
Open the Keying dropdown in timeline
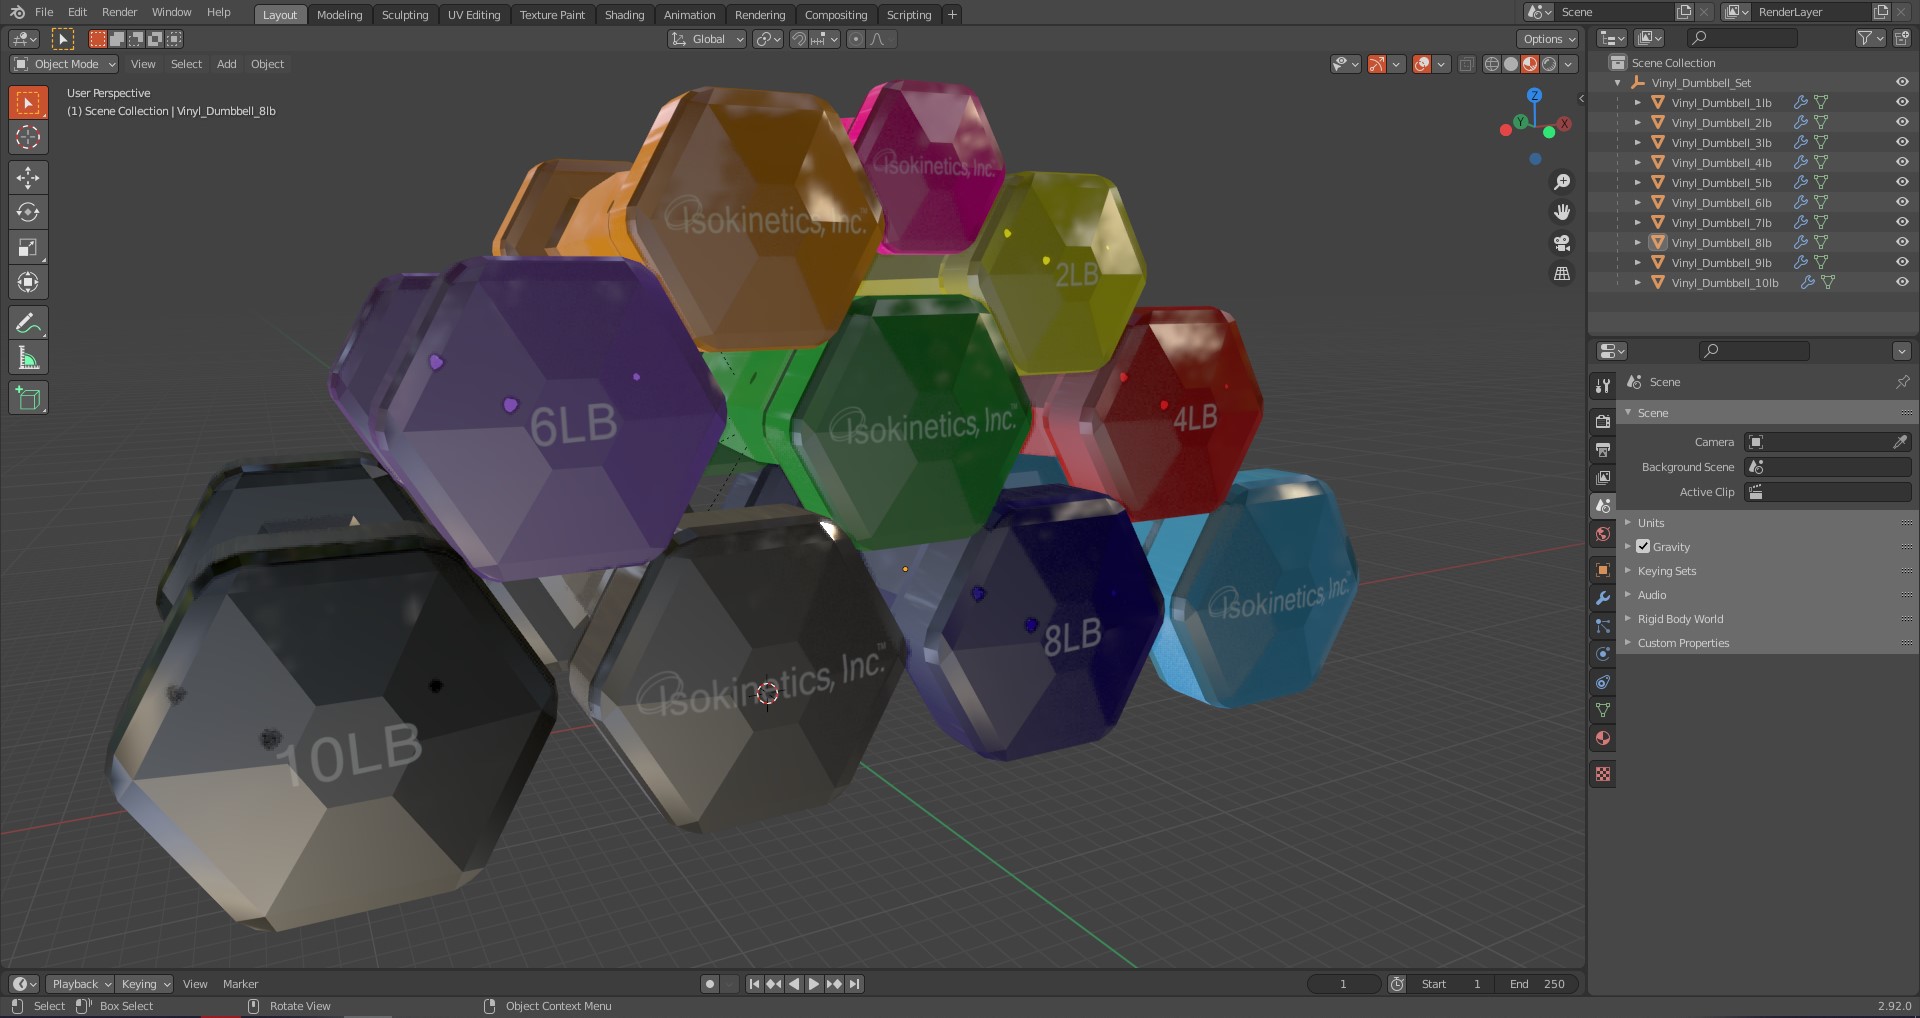point(144,984)
